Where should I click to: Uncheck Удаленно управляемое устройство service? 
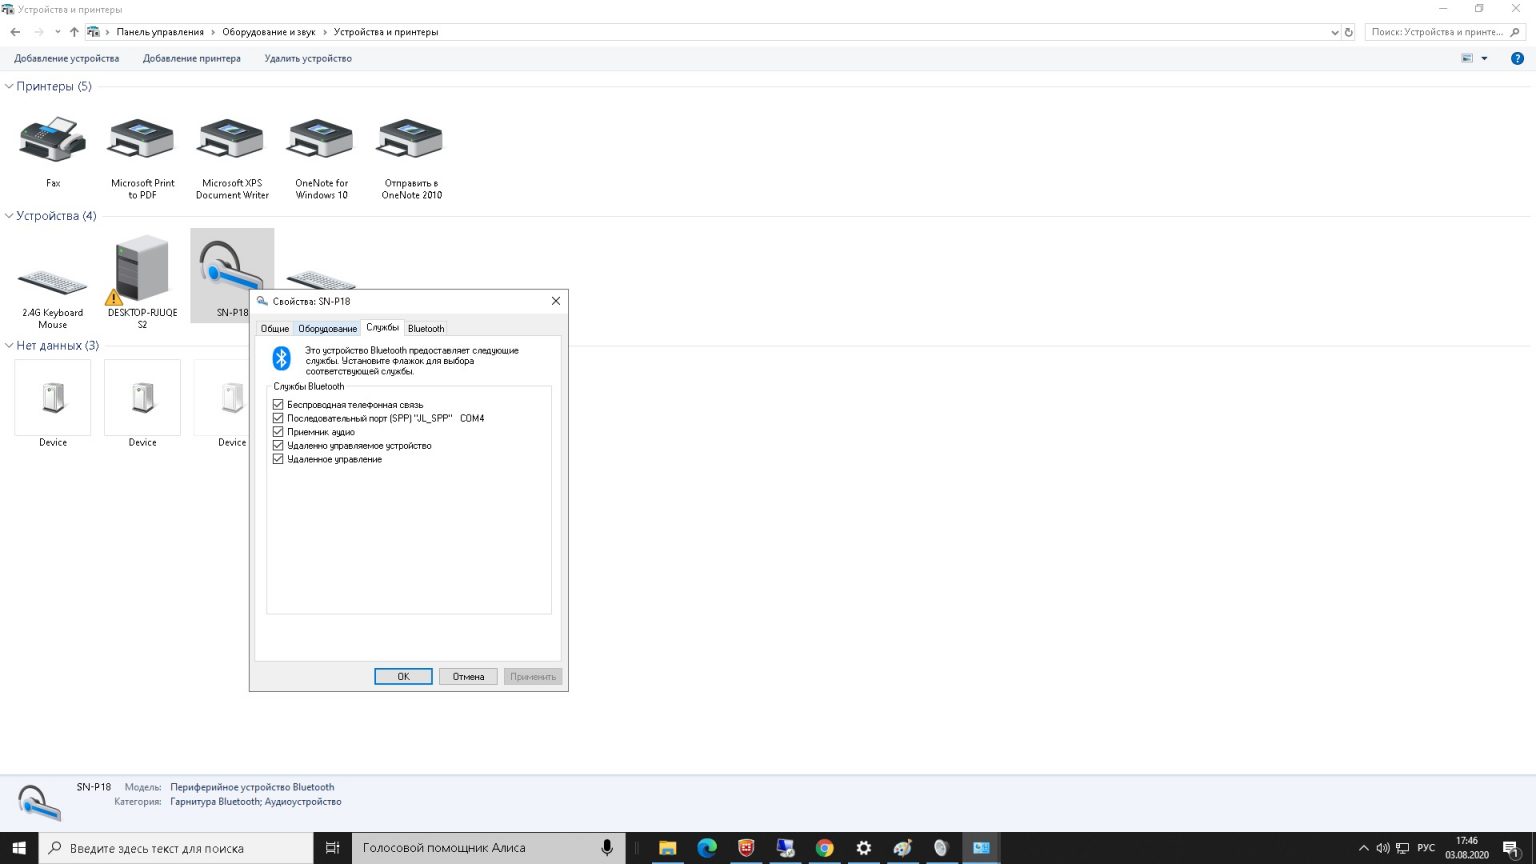(x=278, y=445)
